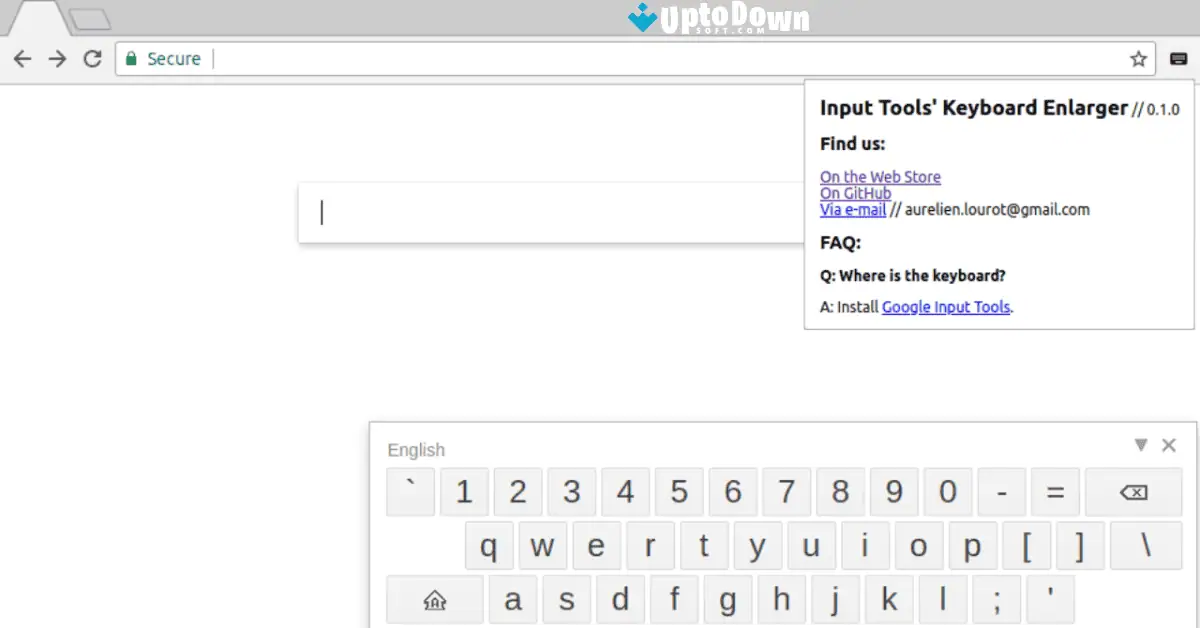Open the keyboard language dropdown arrow
1200x628 pixels.
(x=1141, y=445)
